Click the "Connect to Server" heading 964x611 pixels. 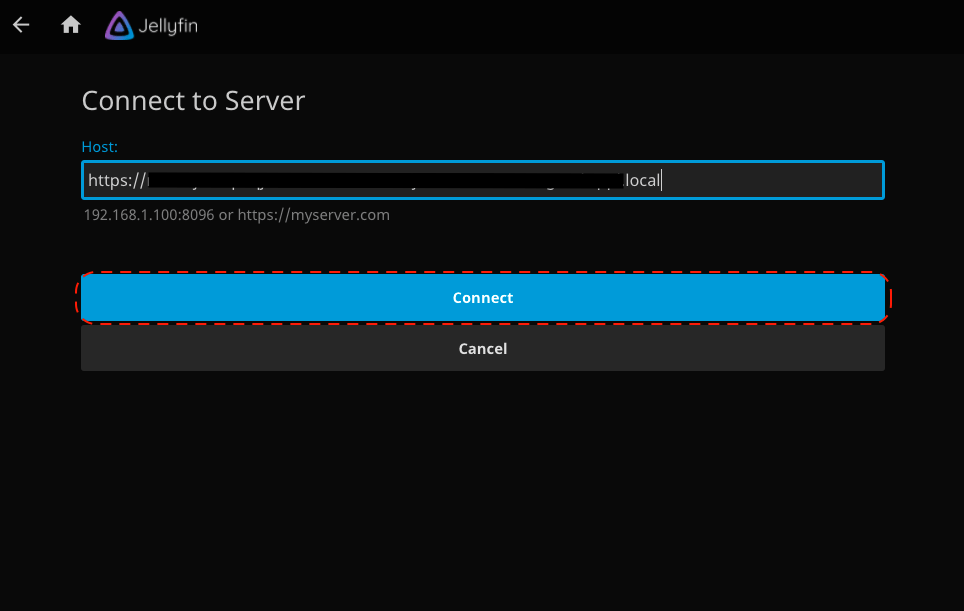(193, 101)
